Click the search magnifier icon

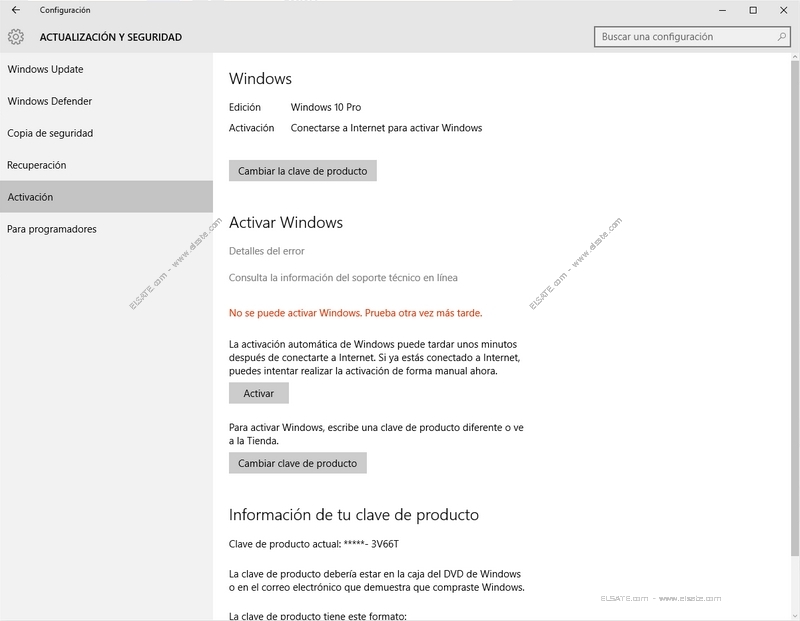pos(782,37)
